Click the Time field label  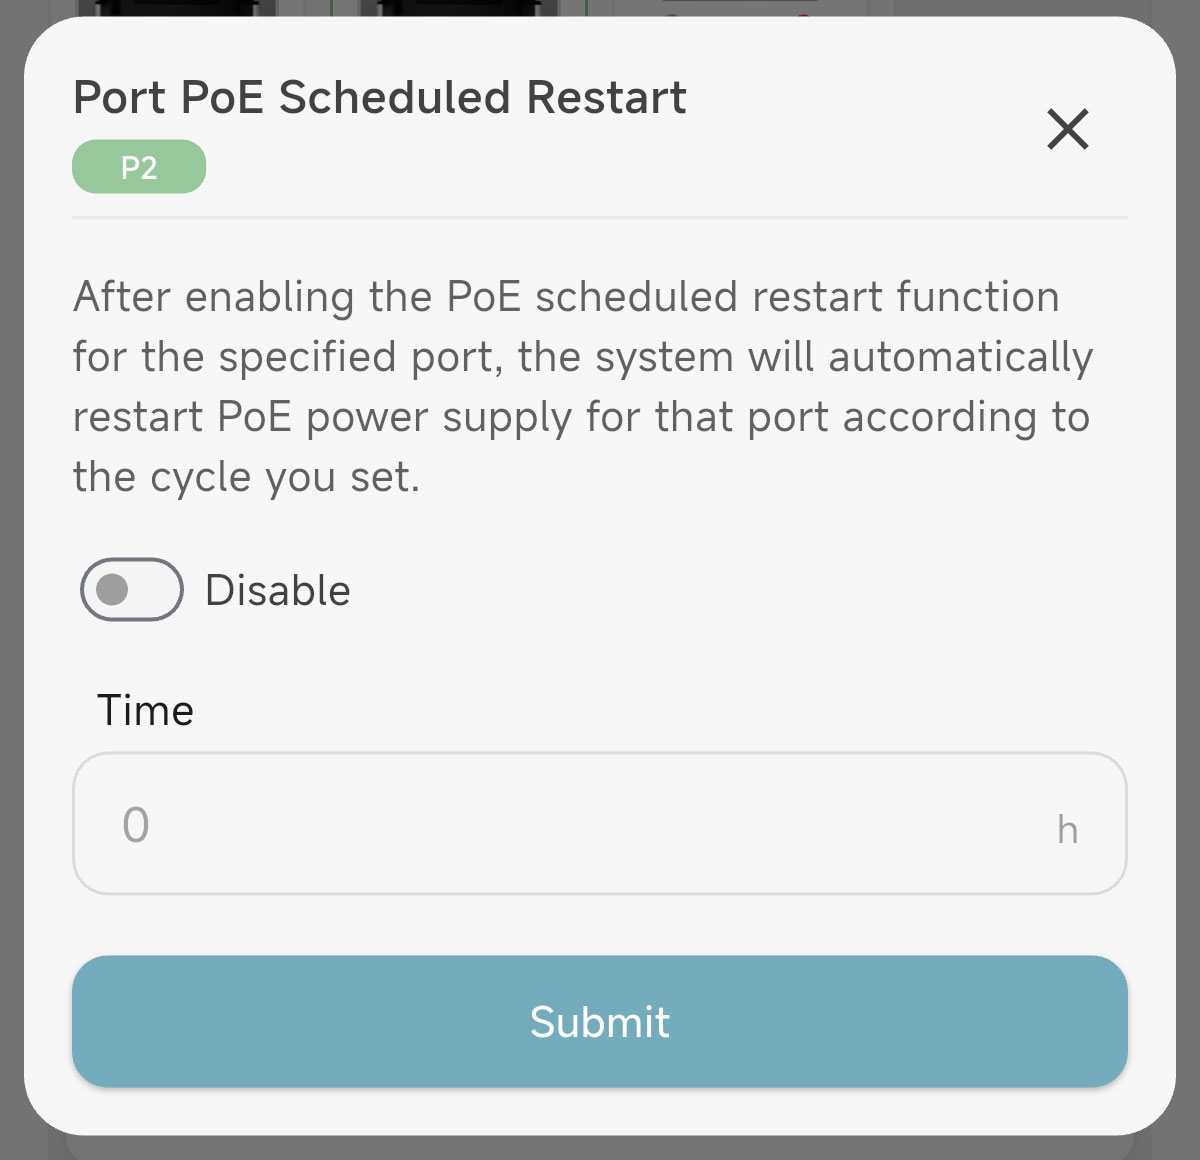click(x=146, y=711)
